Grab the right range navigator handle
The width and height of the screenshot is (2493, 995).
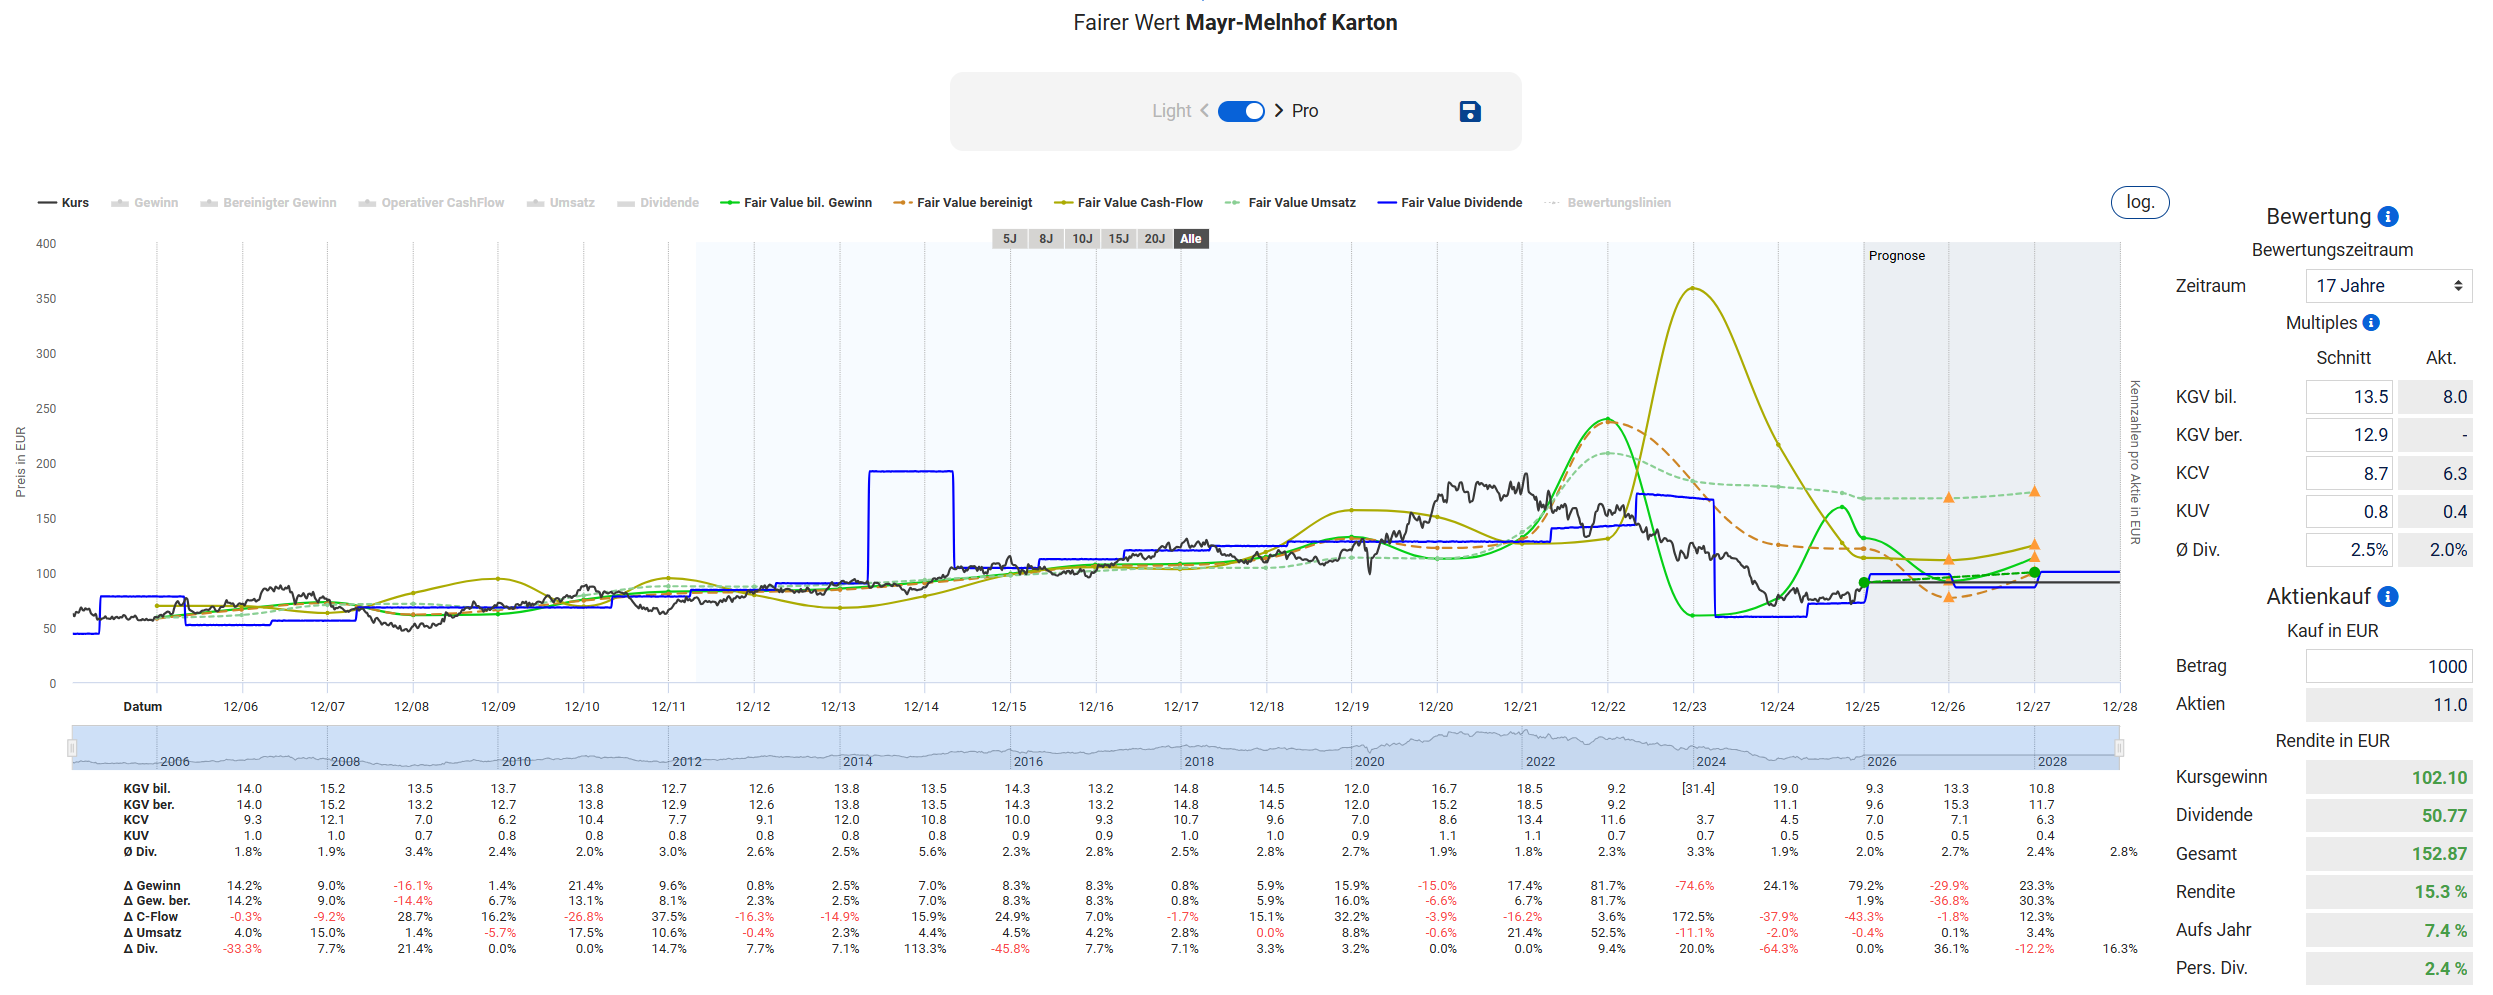(2119, 747)
